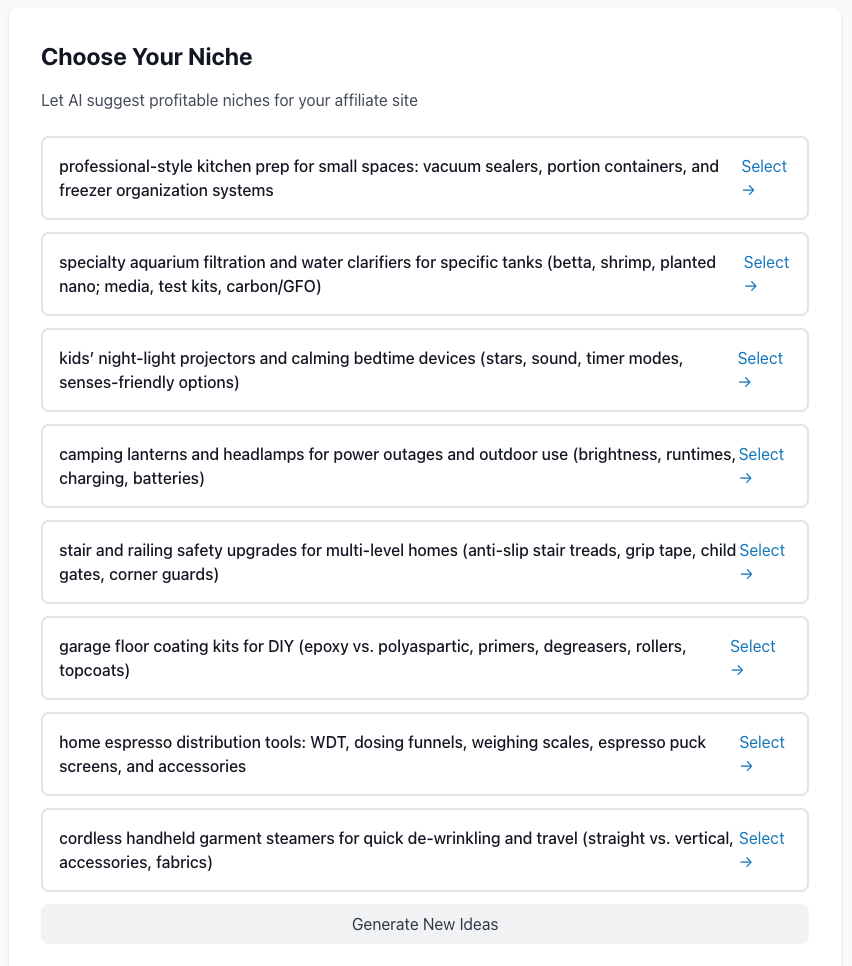Select the home espresso distribution tools niche
852x966 pixels.
tap(762, 755)
